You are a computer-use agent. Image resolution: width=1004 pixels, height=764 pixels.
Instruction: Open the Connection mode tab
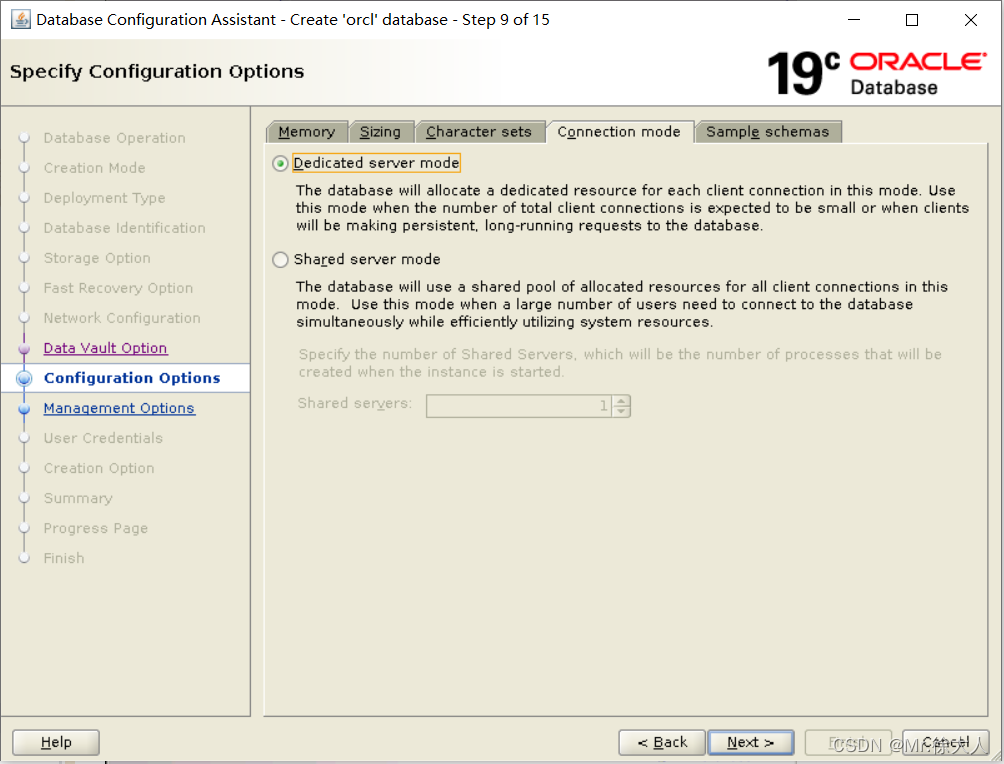[619, 131]
